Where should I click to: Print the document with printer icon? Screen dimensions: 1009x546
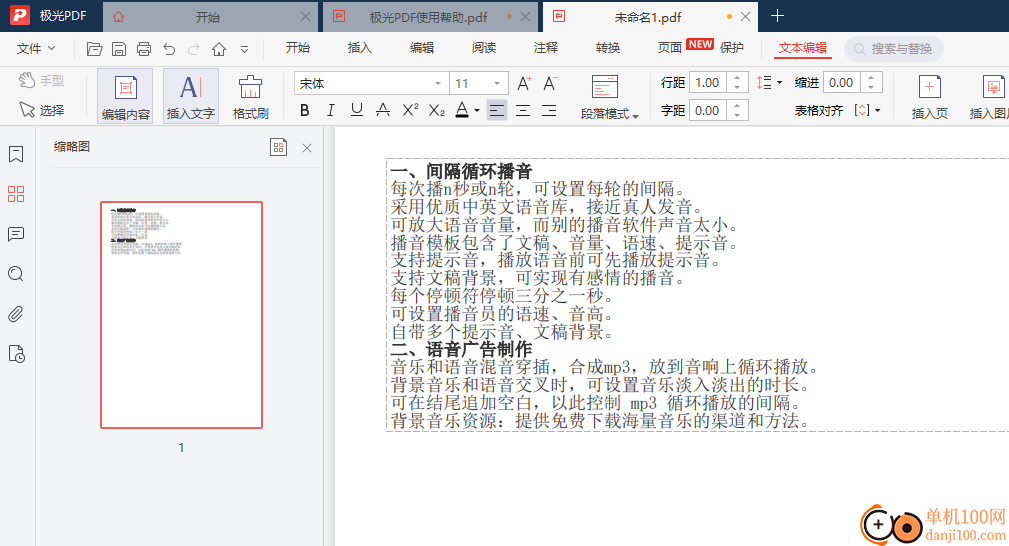tap(143, 49)
